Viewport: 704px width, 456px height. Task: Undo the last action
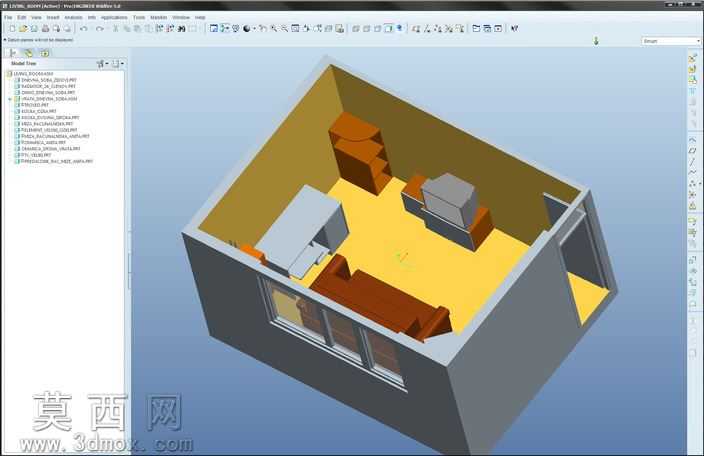84,28
